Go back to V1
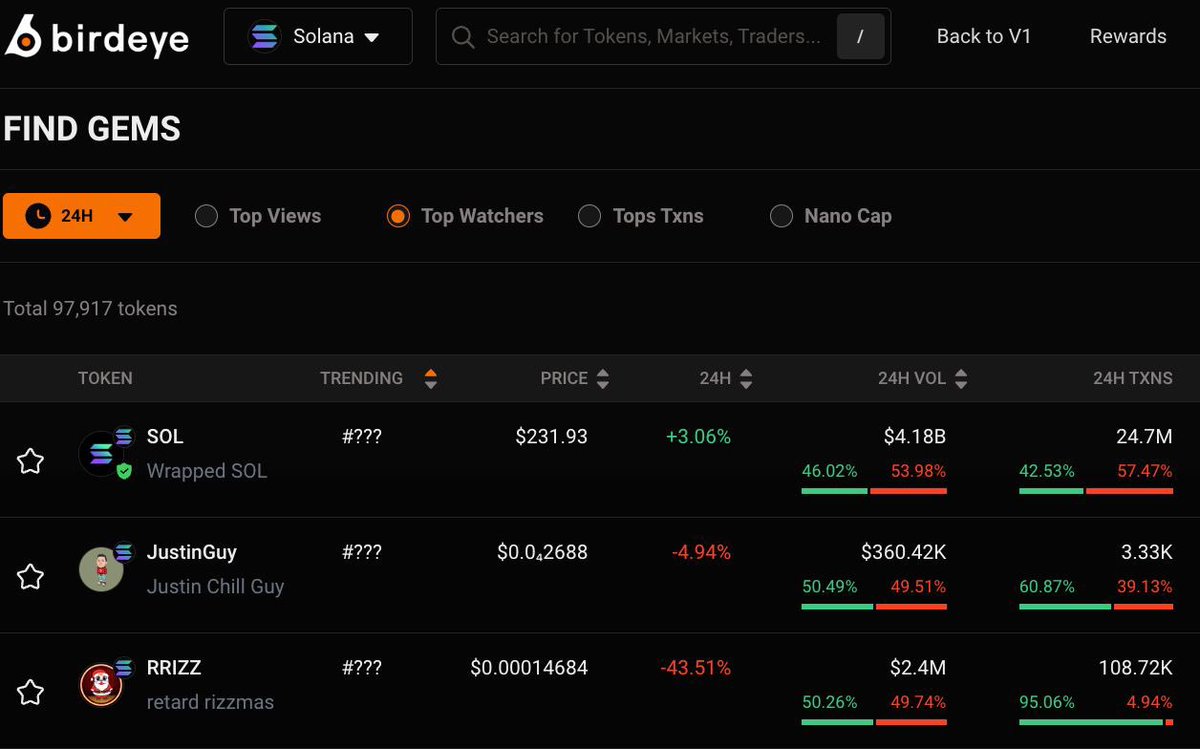 [984, 36]
